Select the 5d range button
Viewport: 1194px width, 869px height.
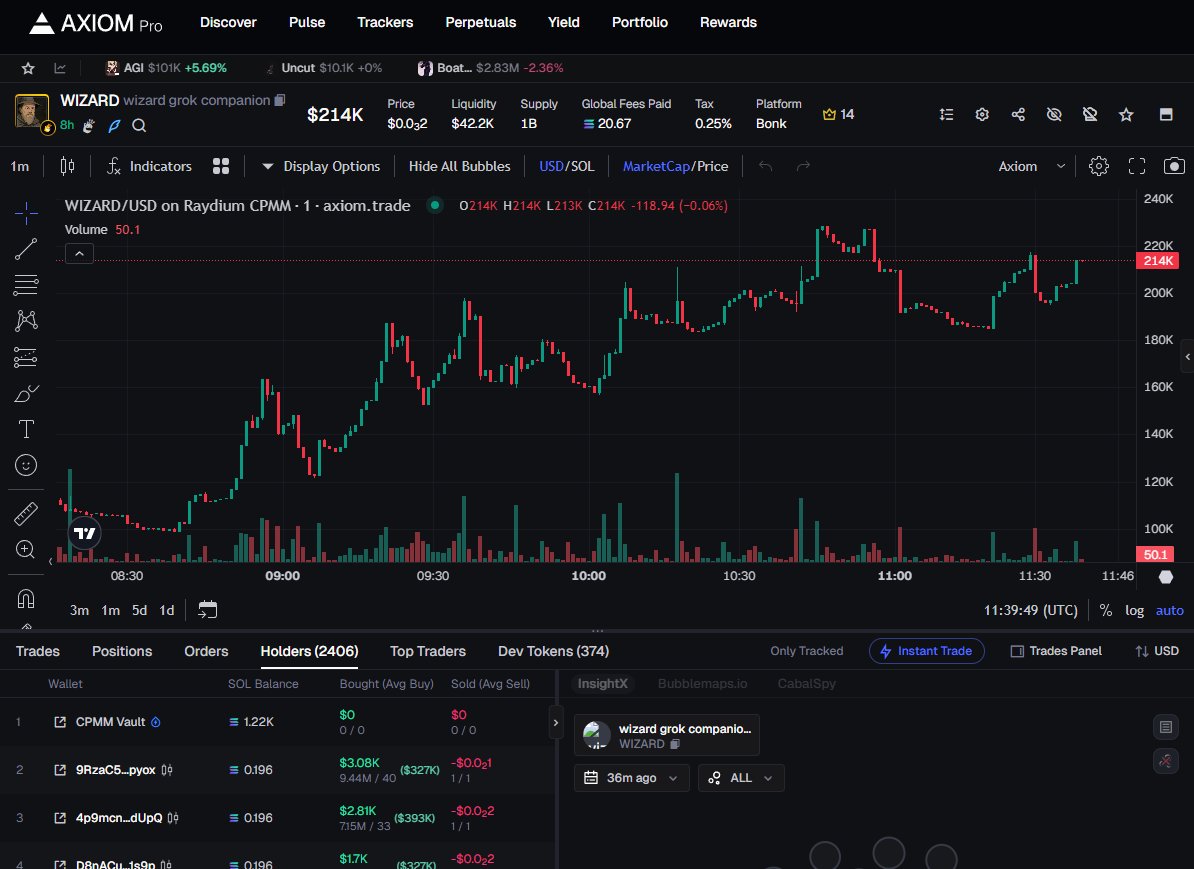tap(139, 610)
